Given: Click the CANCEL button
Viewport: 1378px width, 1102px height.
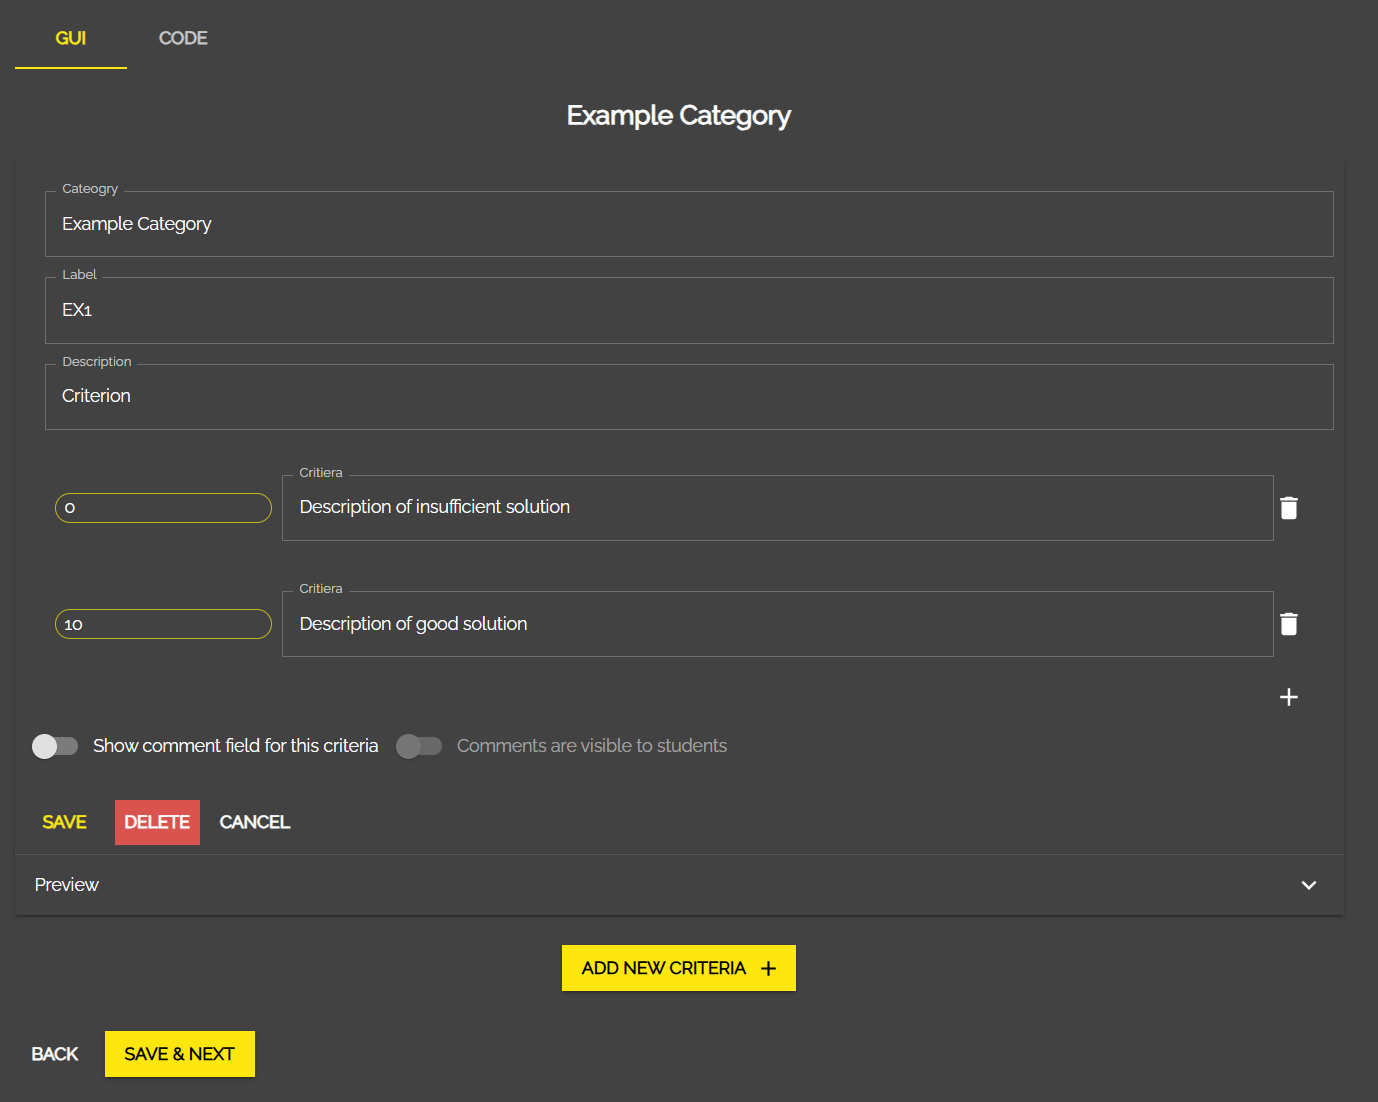Looking at the screenshot, I should tap(254, 822).
